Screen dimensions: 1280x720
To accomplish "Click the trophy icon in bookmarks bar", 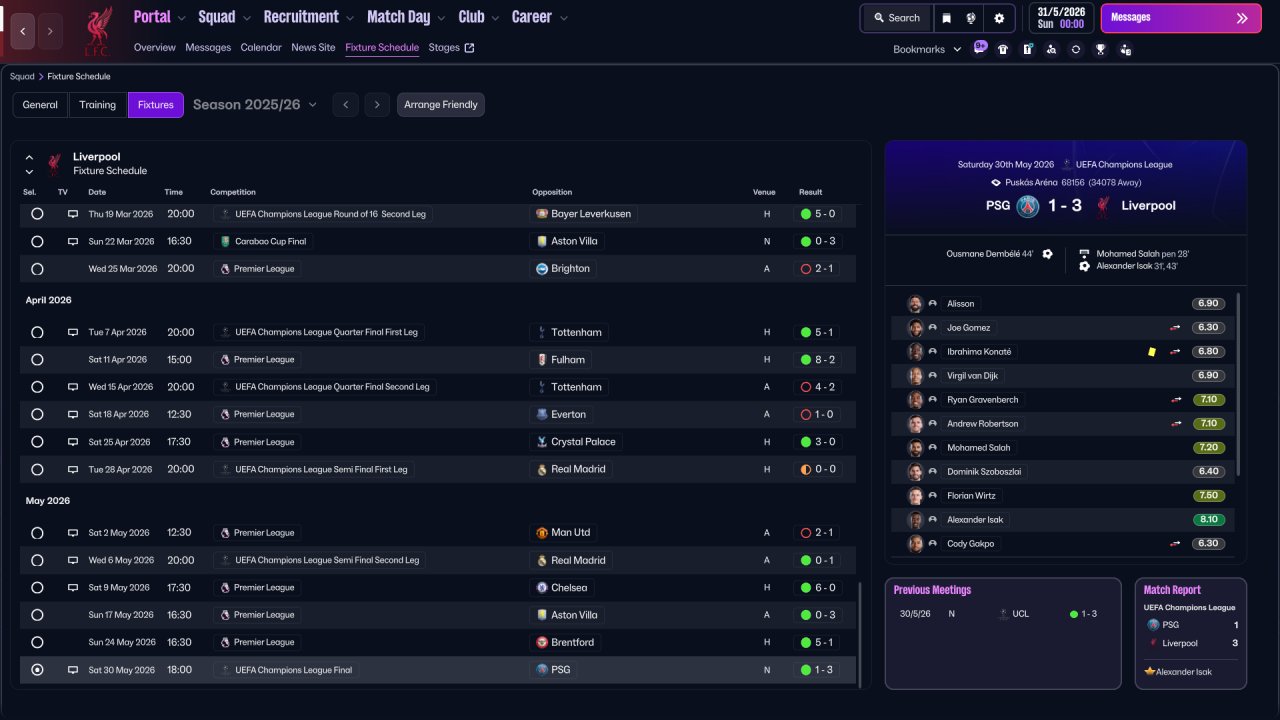I will coord(1101,49).
